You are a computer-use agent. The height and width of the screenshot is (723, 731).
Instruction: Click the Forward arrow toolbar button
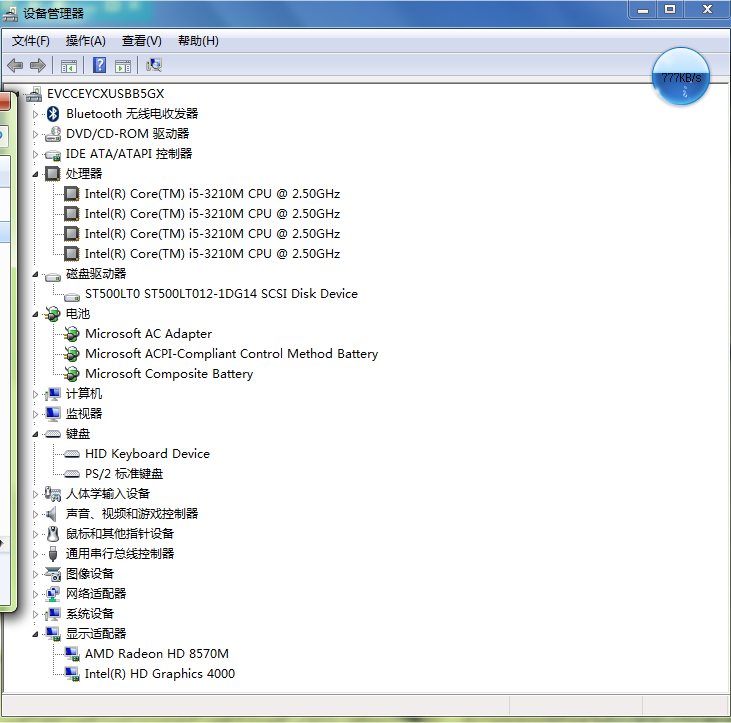click(38, 66)
